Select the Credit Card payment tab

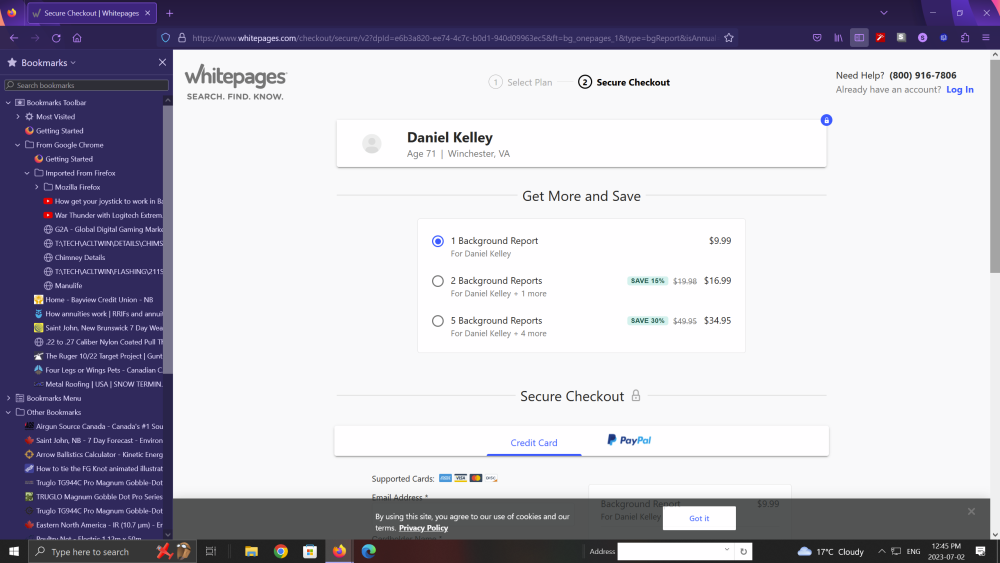coord(534,442)
